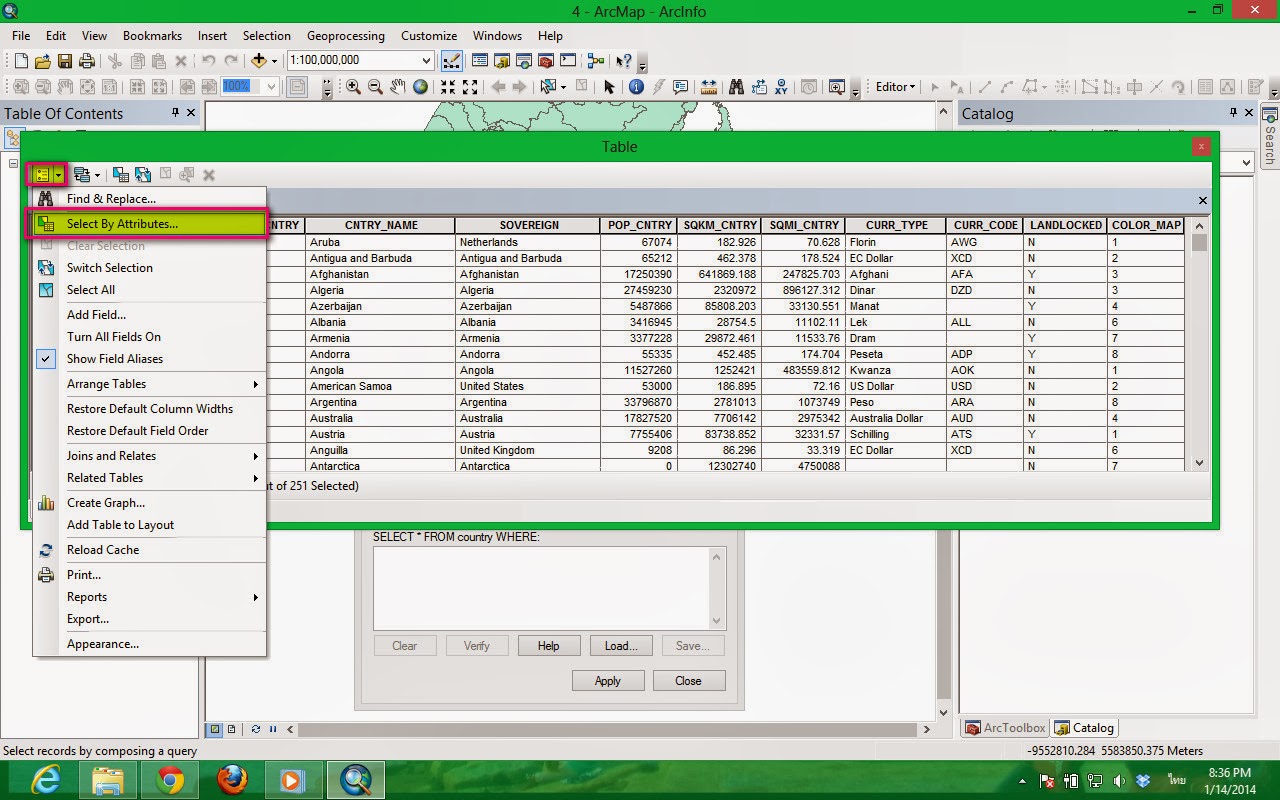Viewport: 1280px width, 800px height.
Task: Select the Zoom In magnifier tool
Action: tap(353, 87)
